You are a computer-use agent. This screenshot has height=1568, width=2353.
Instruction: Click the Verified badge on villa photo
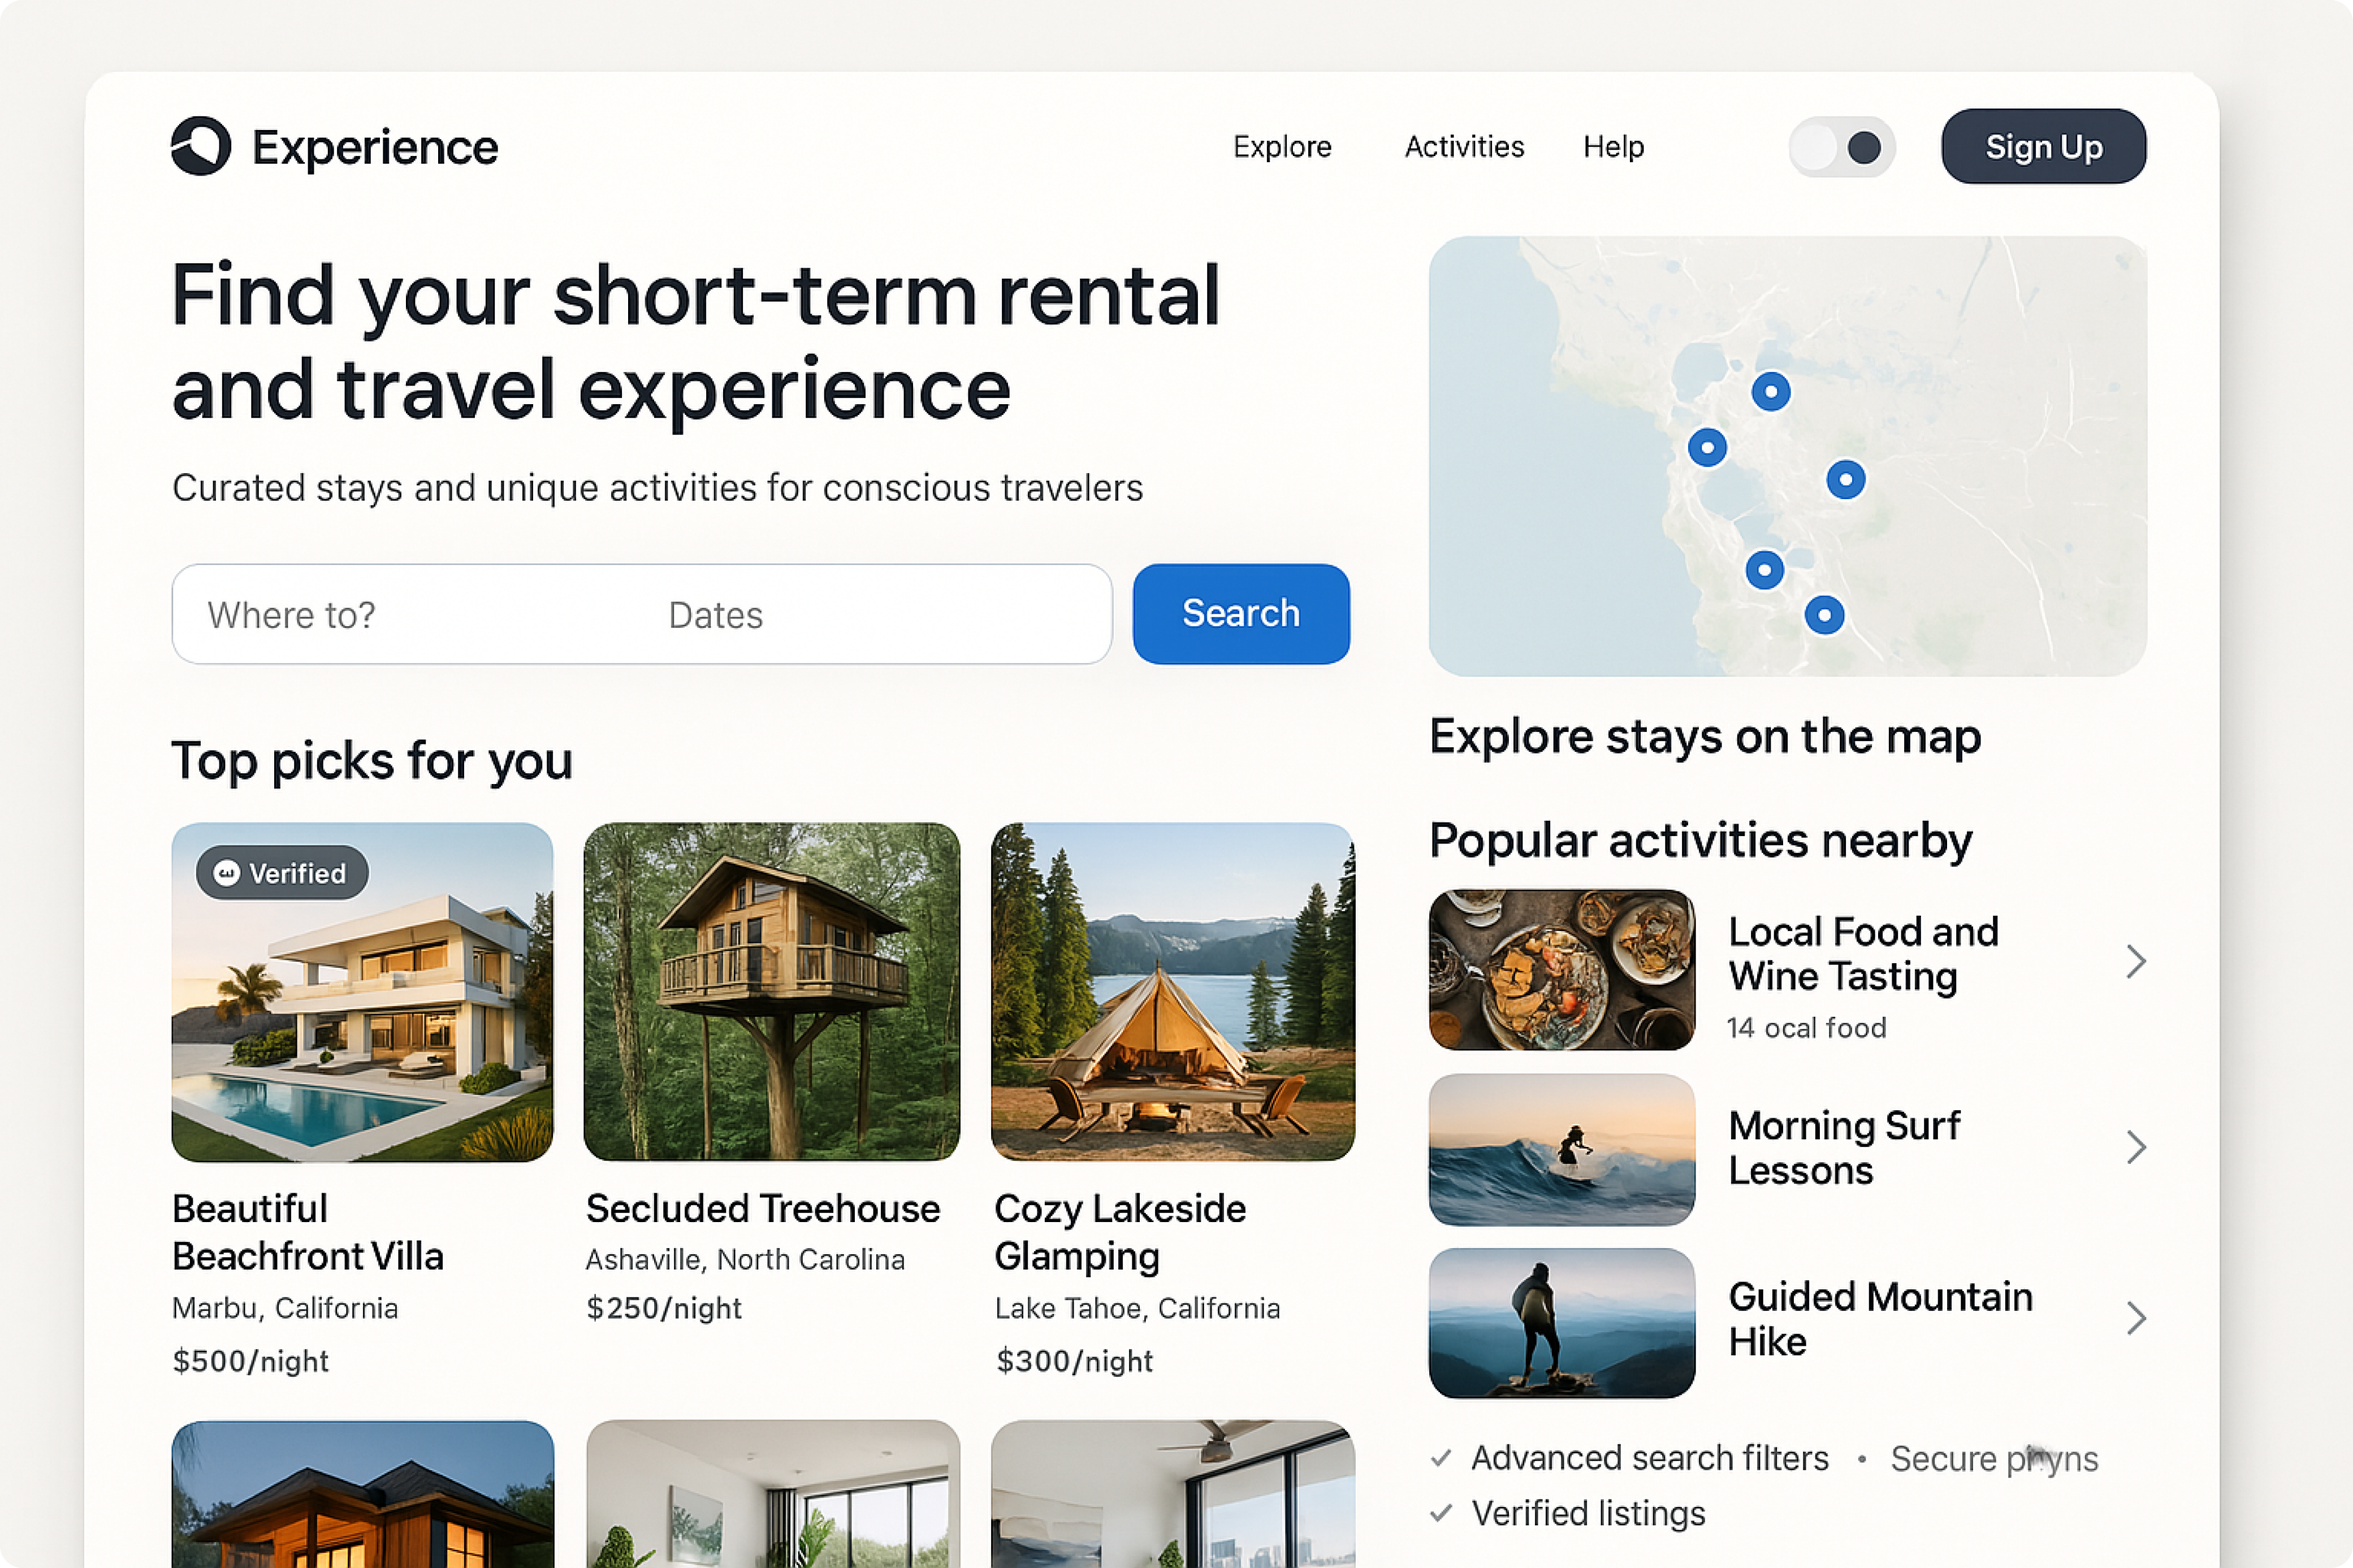pos(282,873)
